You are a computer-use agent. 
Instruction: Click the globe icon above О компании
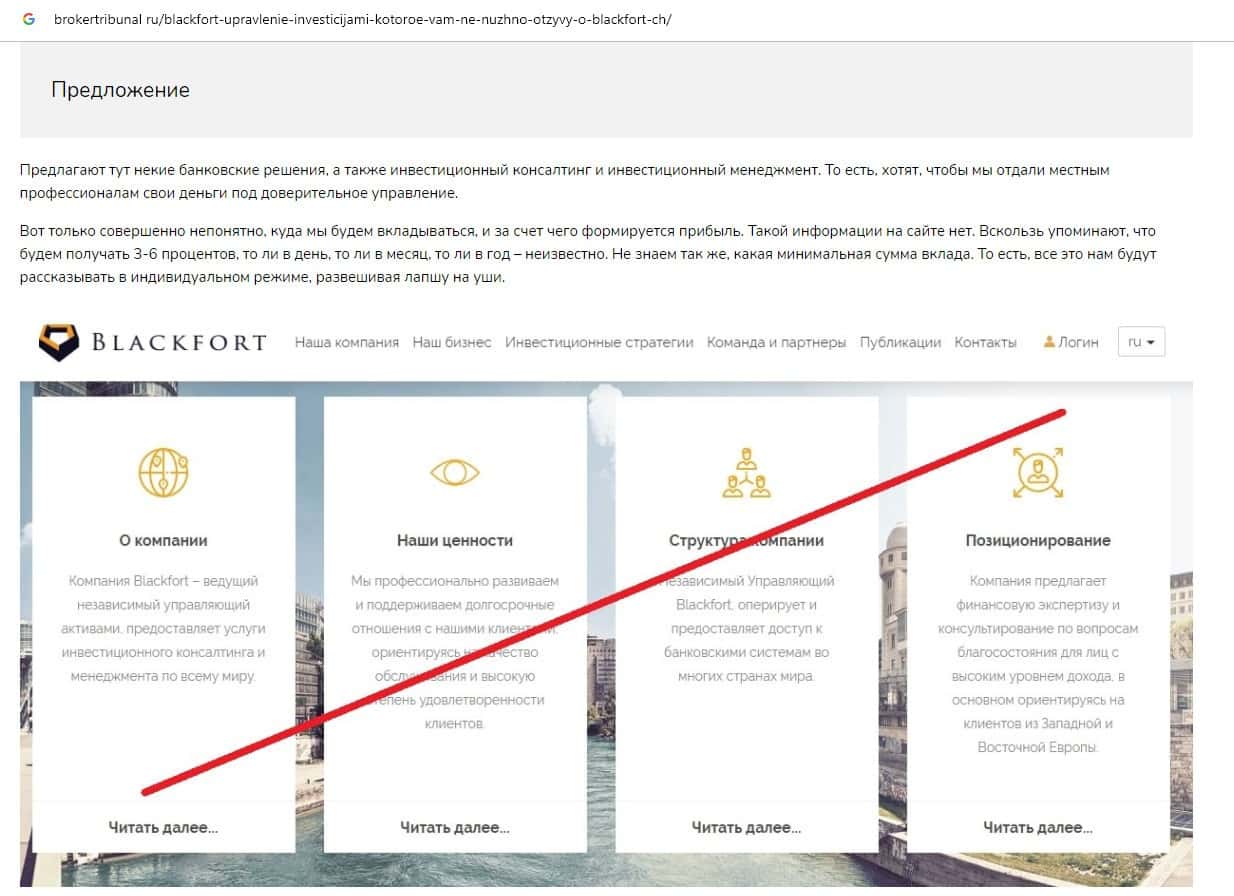[x=163, y=472]
